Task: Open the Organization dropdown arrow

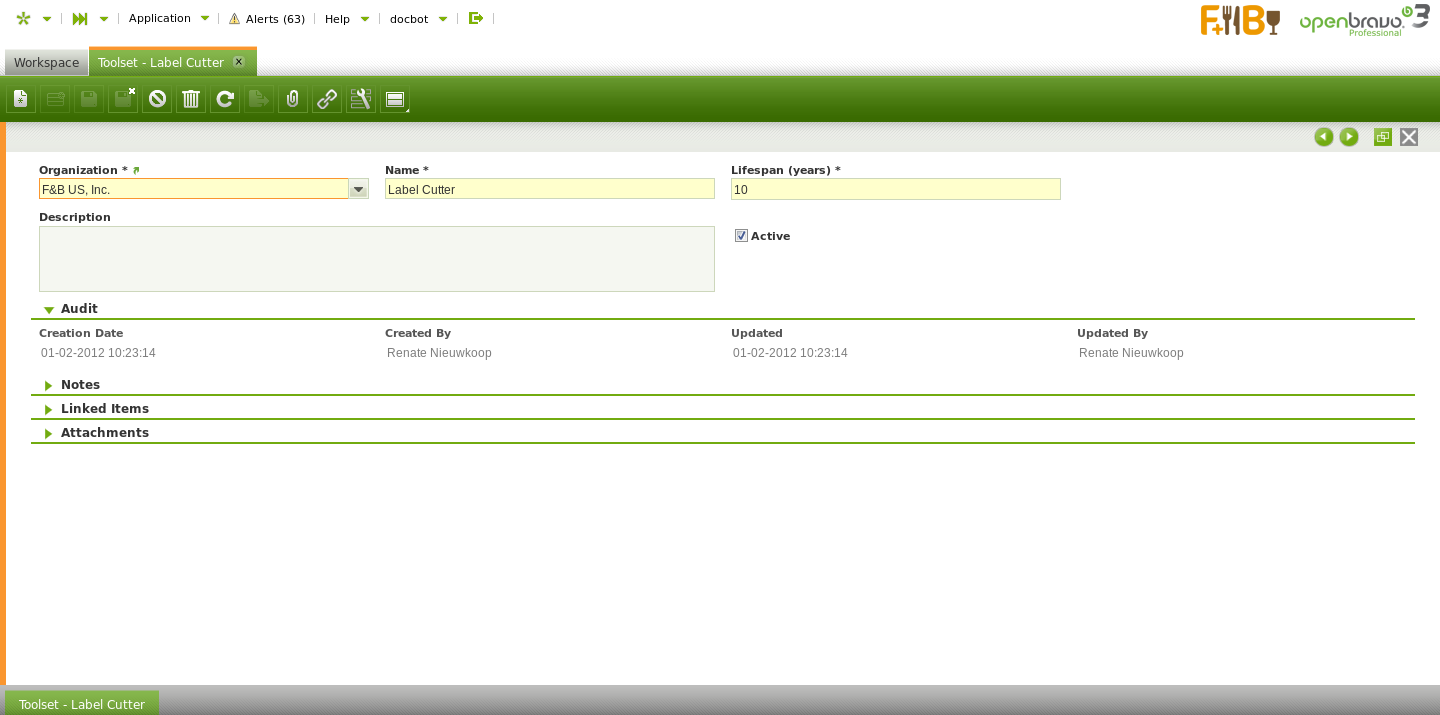Action: (x=358, y=189)
